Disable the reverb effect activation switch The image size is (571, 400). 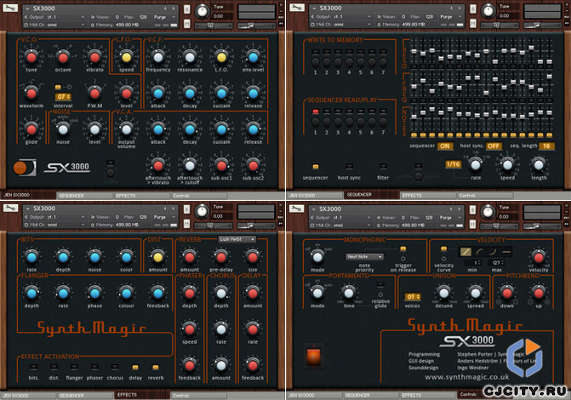(155, 367)
